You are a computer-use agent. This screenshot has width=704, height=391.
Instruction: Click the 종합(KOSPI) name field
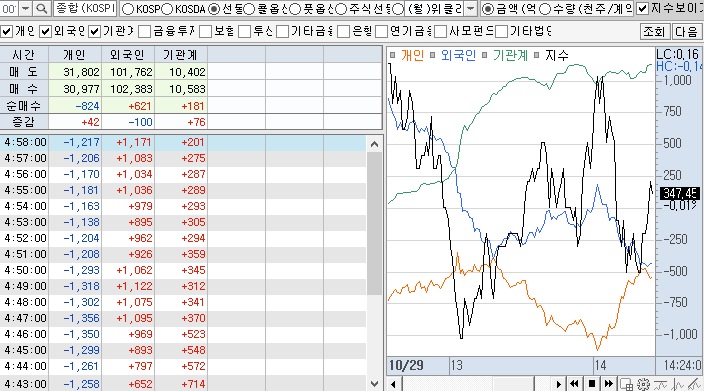[85, 9]
